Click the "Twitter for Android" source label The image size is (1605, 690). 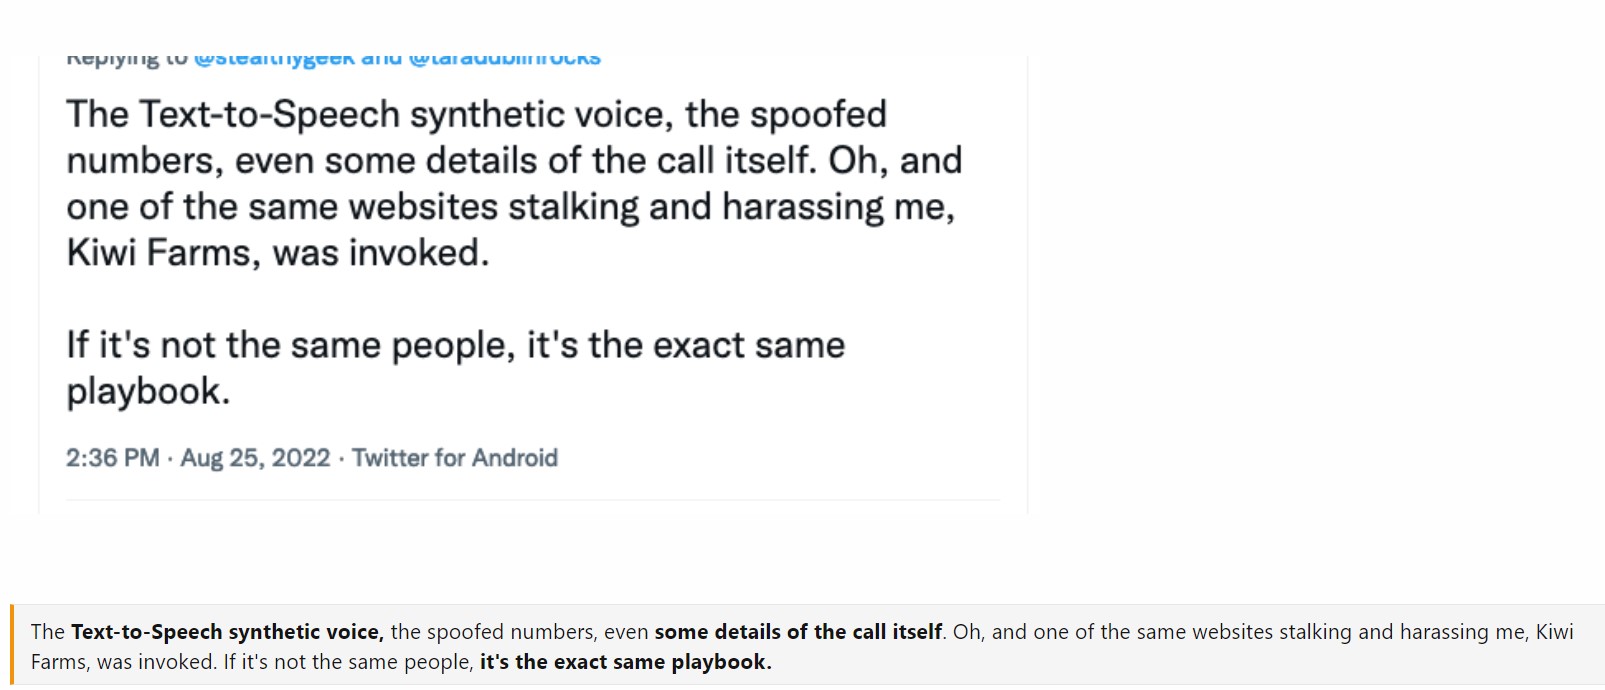pos(455,458)
